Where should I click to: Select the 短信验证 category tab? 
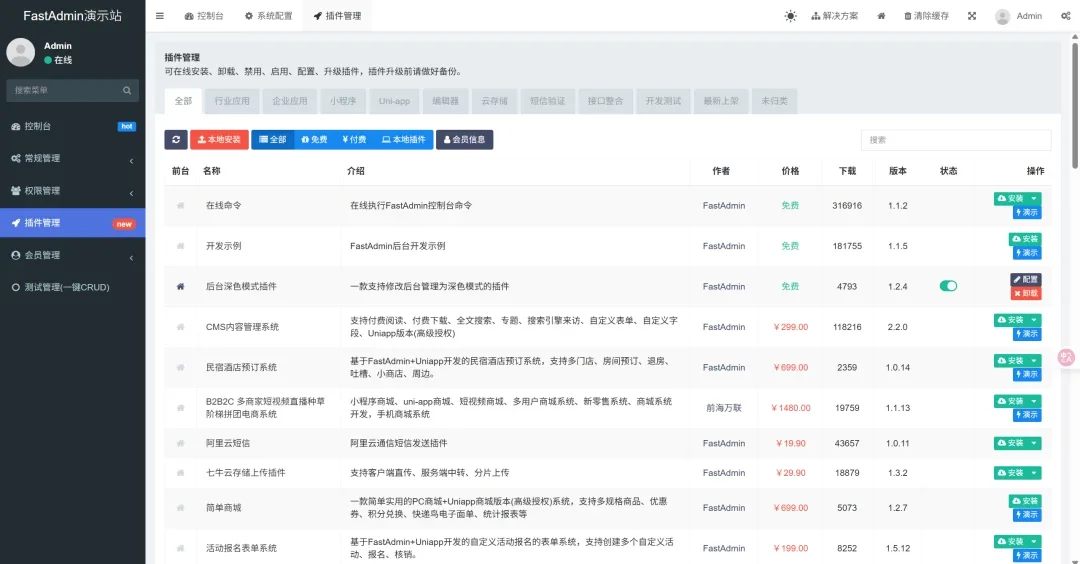(x=548, y=101)
